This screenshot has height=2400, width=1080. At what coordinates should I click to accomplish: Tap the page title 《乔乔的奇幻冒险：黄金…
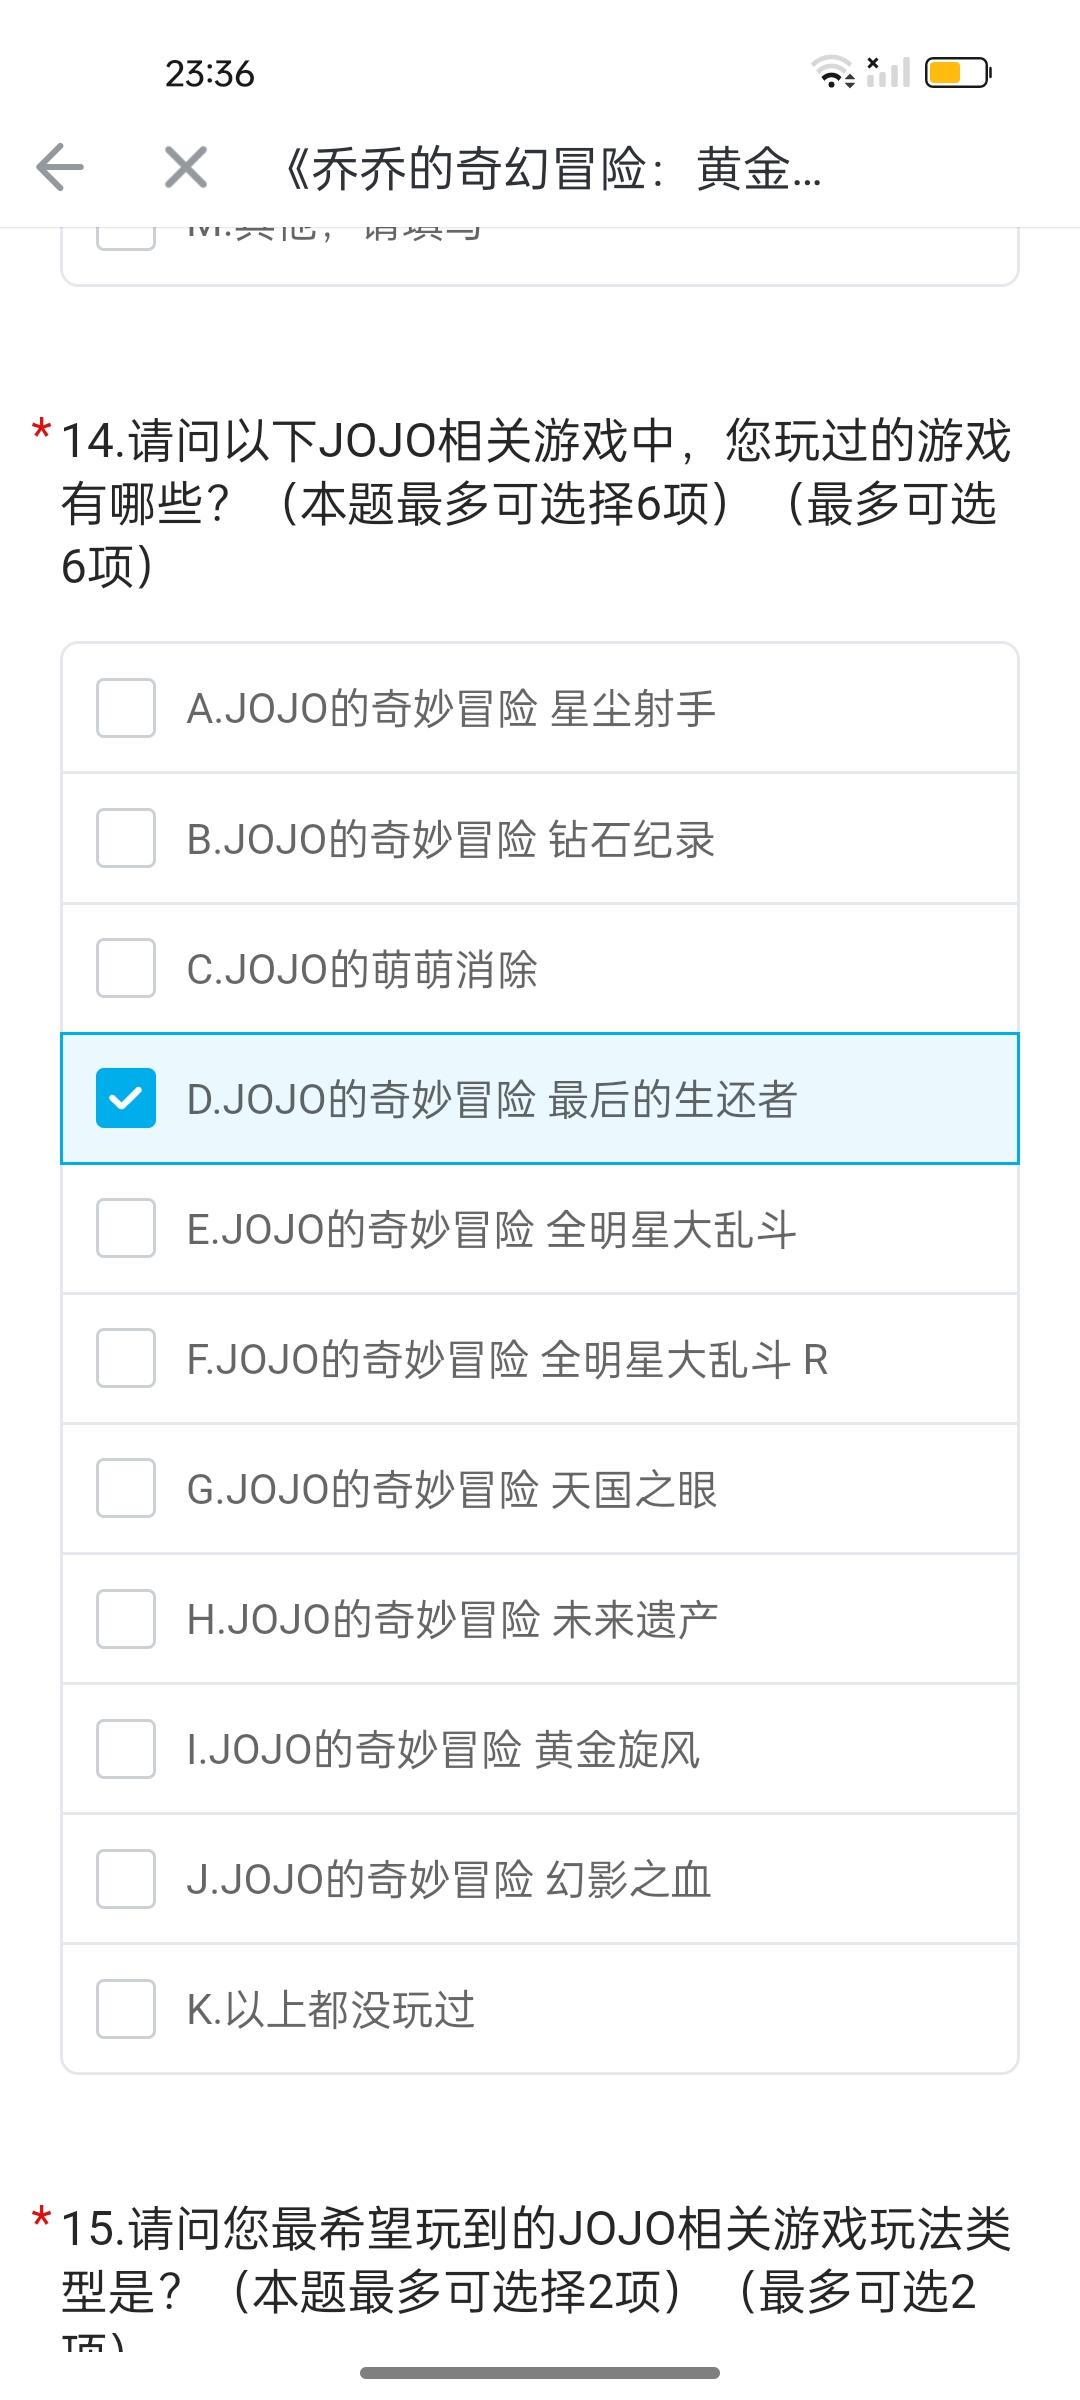tap(552, 168)
